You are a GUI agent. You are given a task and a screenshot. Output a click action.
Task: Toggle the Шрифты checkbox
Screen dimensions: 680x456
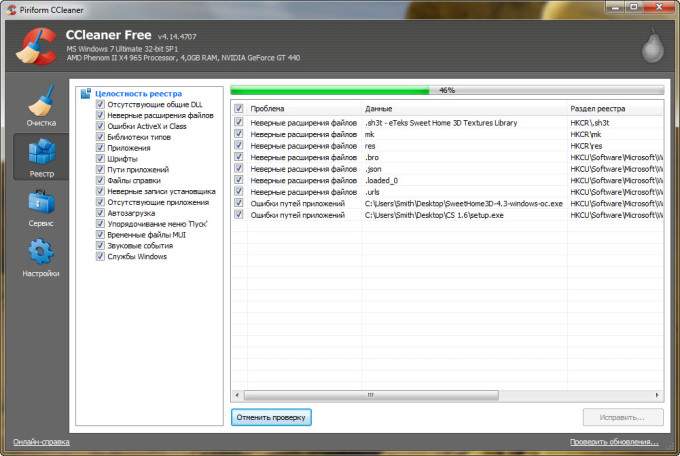tap(100, 158)
